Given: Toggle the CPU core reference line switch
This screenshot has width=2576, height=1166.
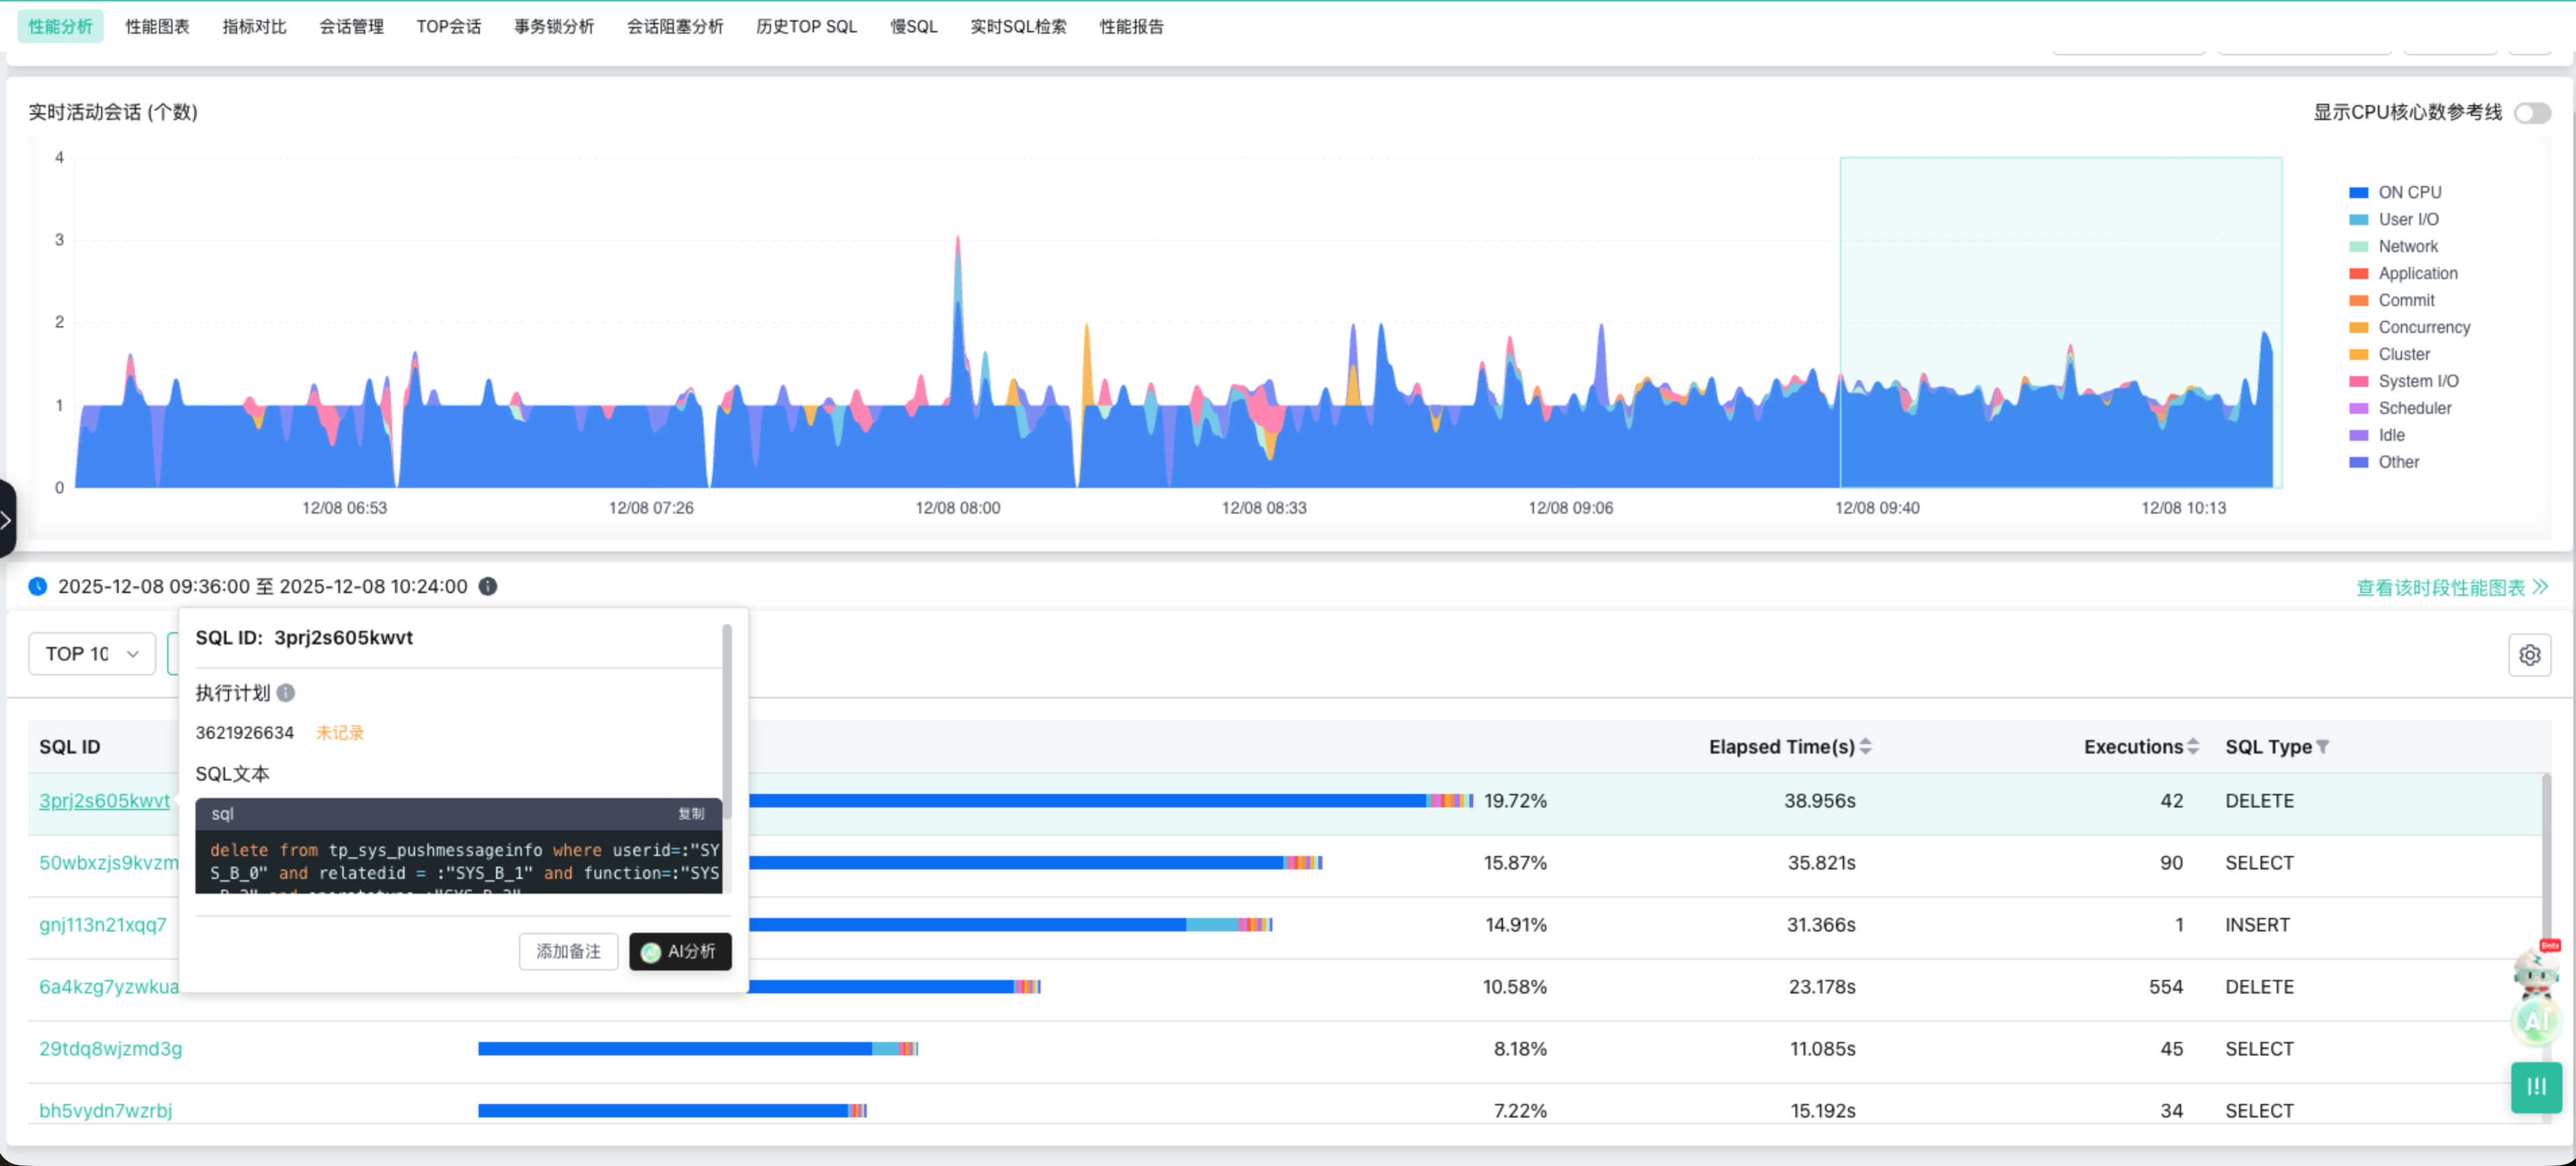Looking at the screenshot, I should [2532, 113].
